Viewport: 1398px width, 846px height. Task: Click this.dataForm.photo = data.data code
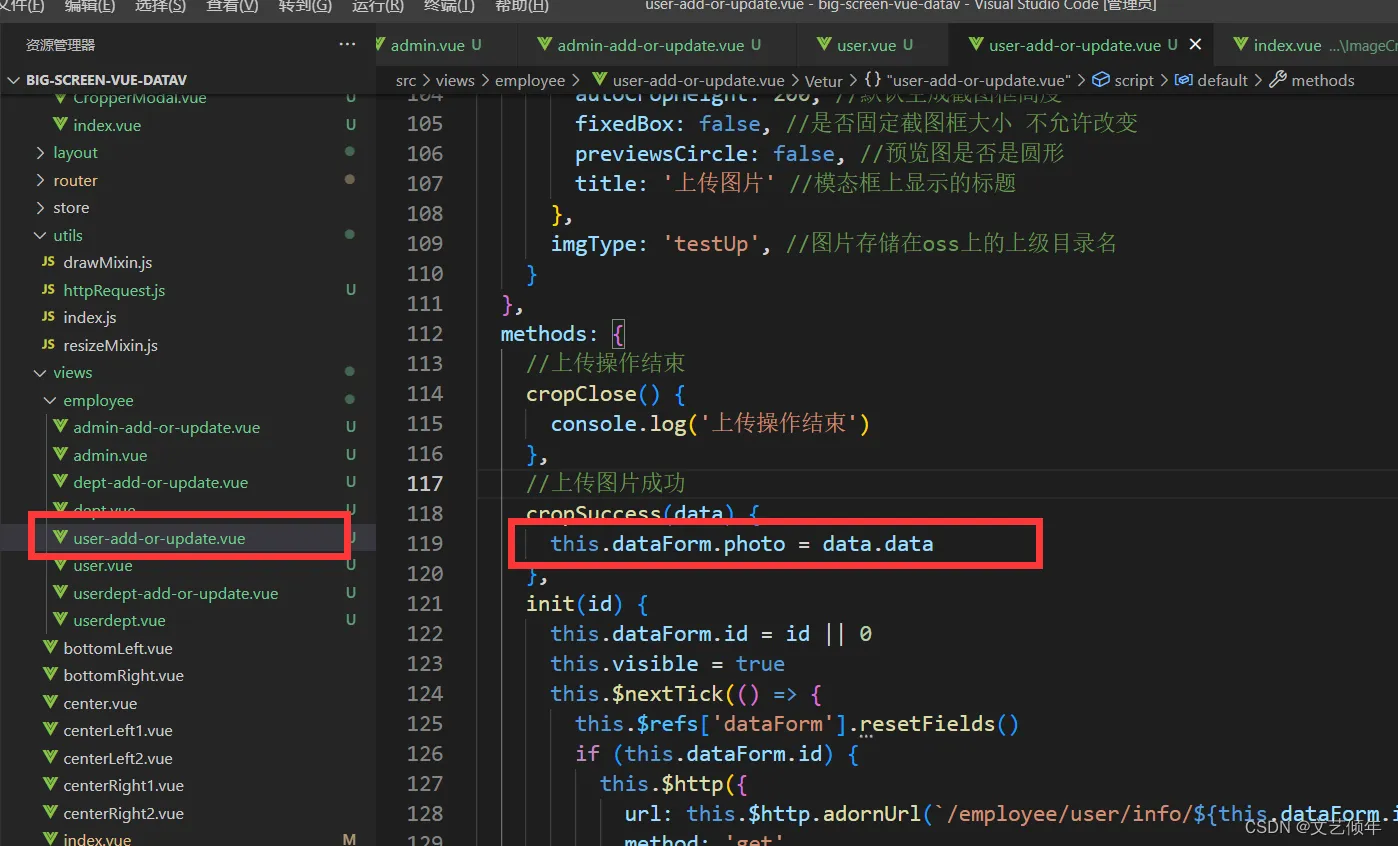click(x=742, y=544)
